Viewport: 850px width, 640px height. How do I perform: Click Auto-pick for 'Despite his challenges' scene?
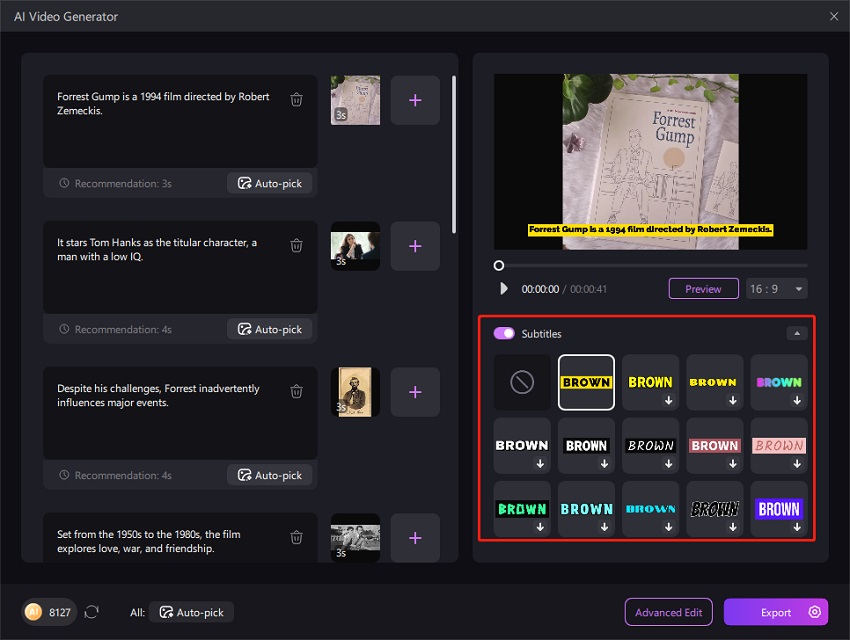[270, 475]
